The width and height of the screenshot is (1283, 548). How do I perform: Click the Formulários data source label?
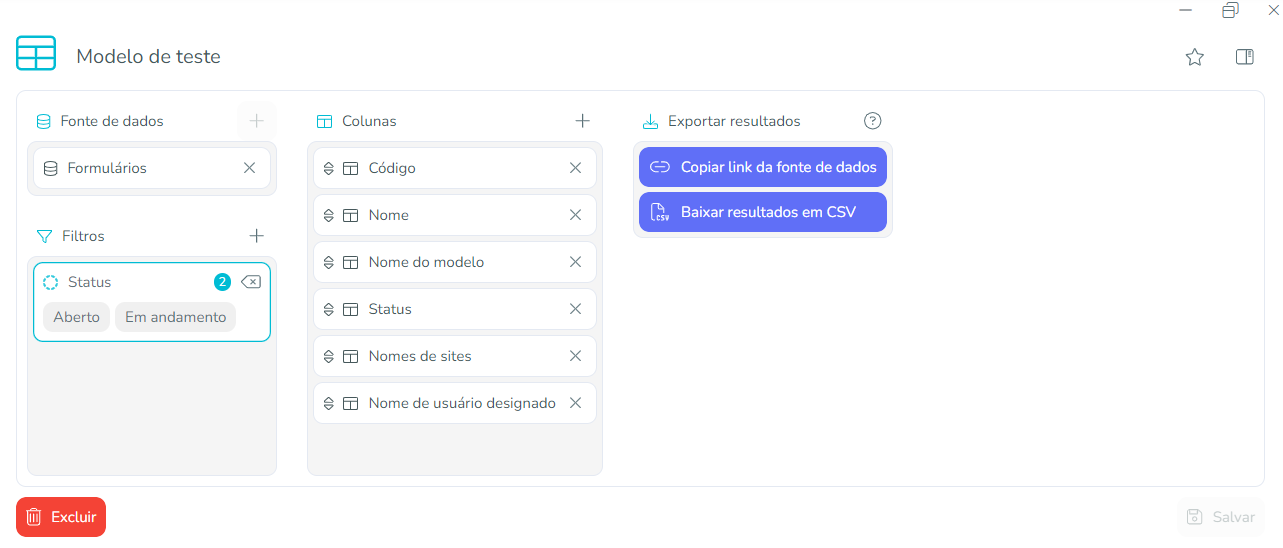(x=107, y=168)
